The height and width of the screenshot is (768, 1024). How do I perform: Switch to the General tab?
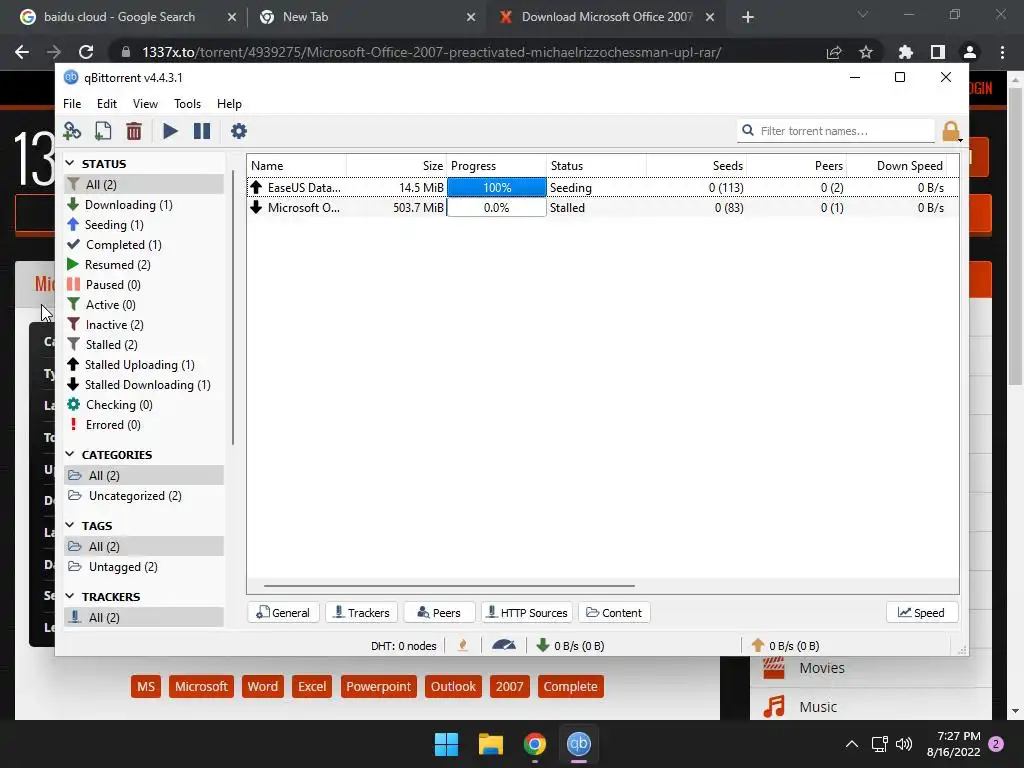pyautogui.click(x=283, y=613)
